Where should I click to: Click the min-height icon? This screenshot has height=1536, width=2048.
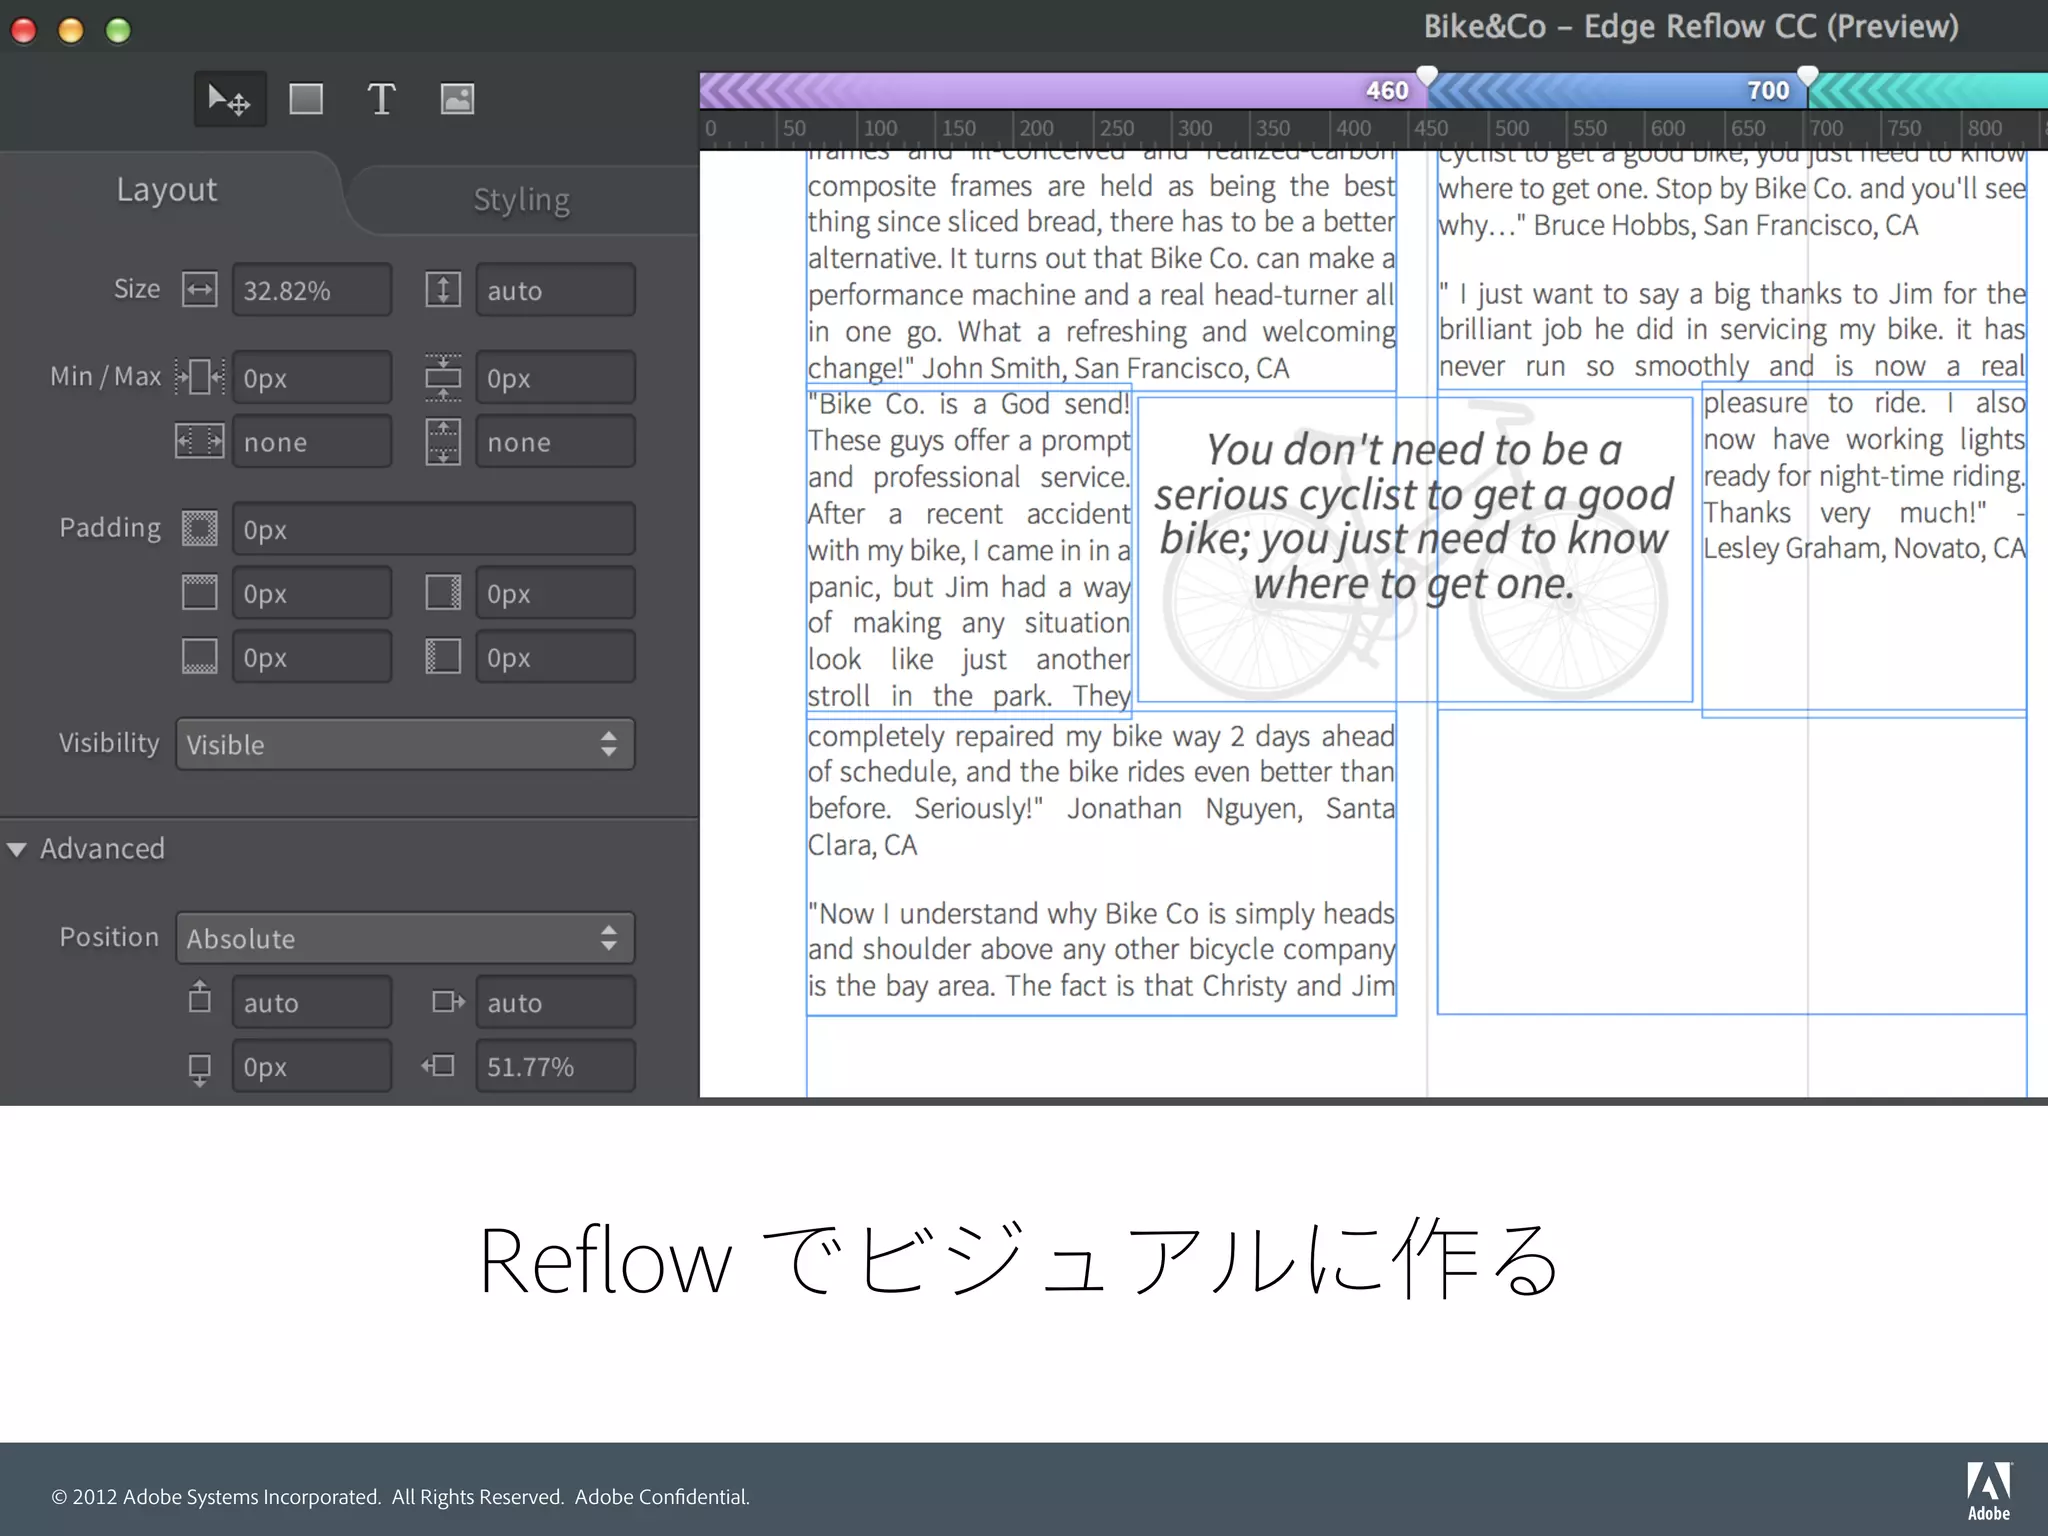click(x=443, y=377)
